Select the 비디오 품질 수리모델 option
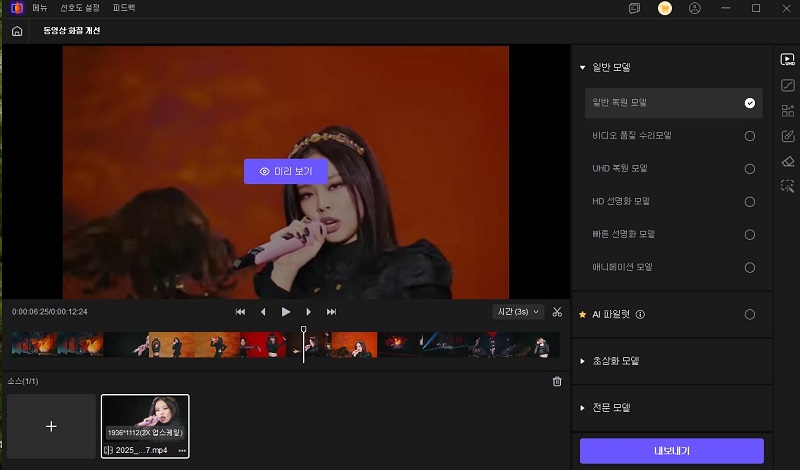The width and height of the screenshot is (800, 470). (x=673, y=136)
